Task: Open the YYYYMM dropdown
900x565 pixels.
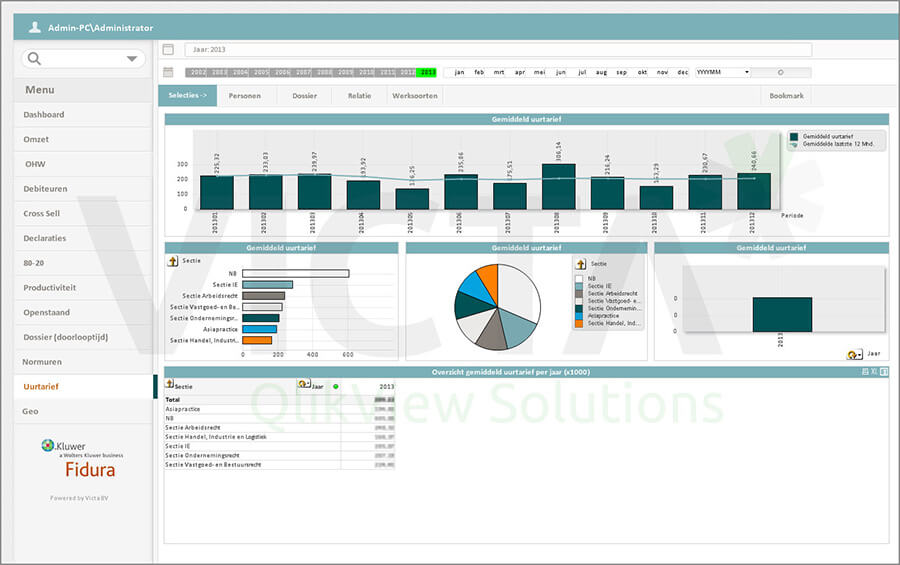Action: pyautogui.click(x=747, y=72)
